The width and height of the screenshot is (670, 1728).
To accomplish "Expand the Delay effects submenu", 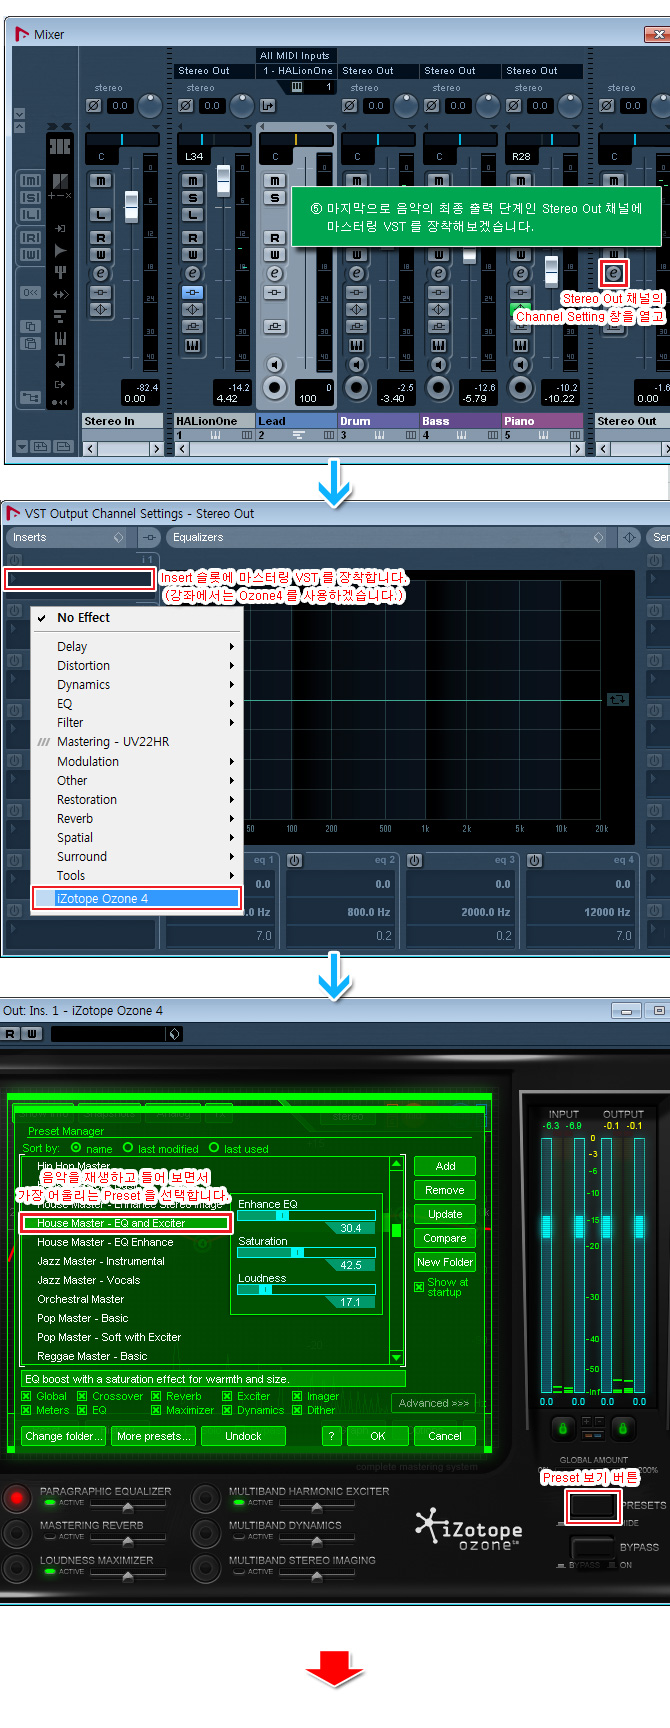I will (135, 647).
